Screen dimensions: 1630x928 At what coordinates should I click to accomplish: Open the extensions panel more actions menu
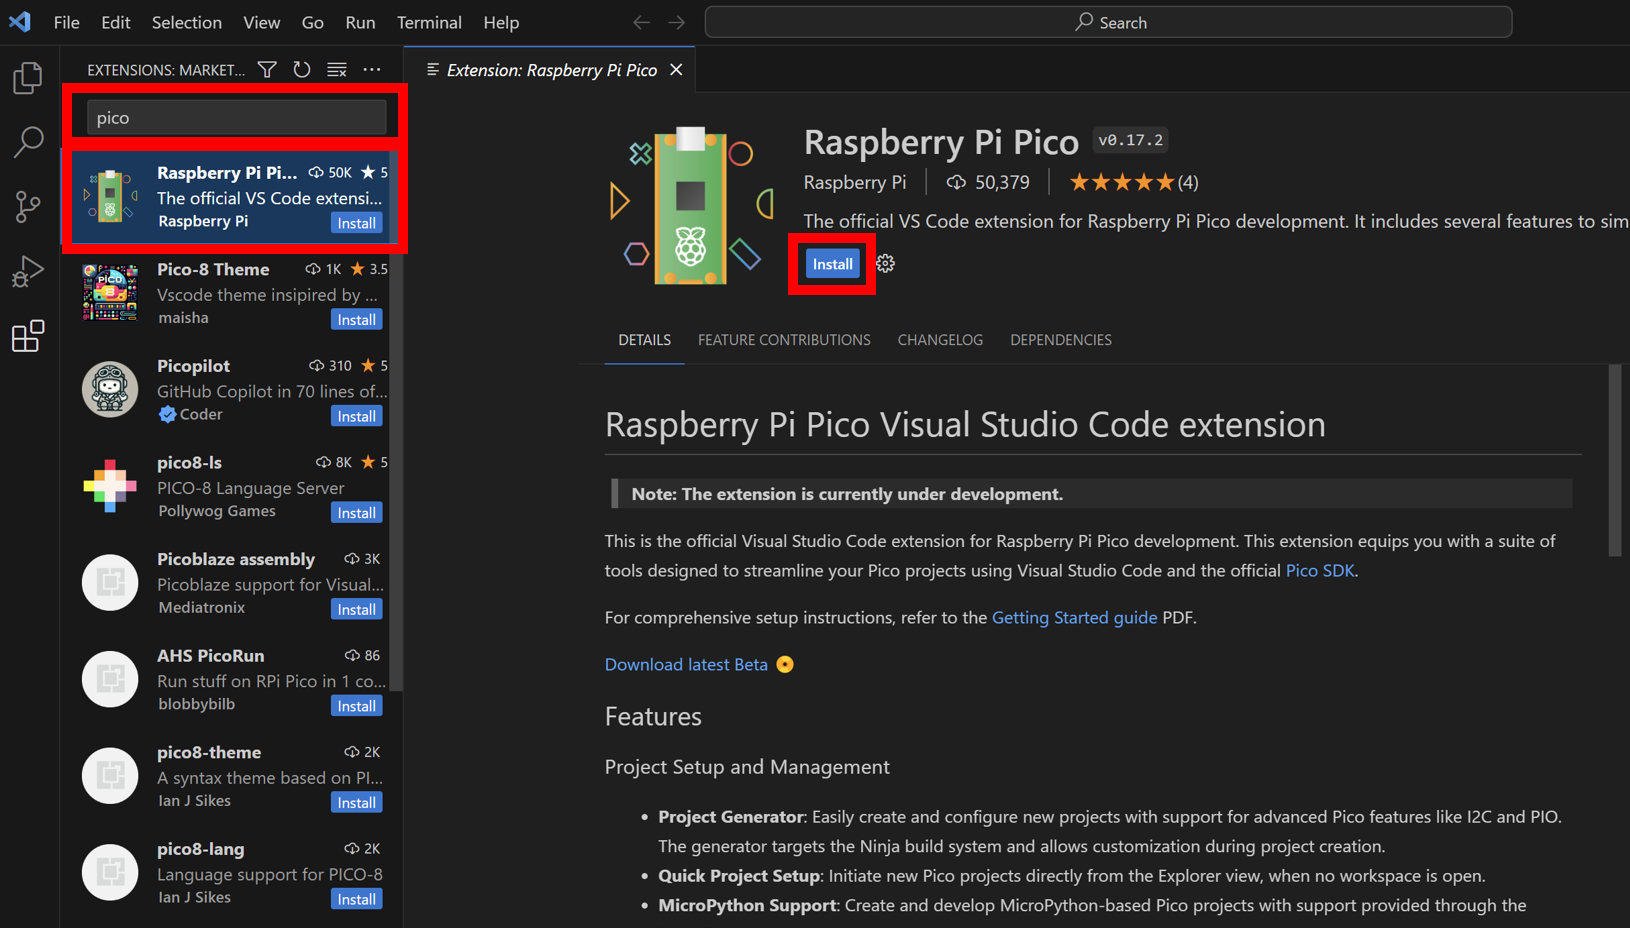pyautogui.click(x=372, y=70)
